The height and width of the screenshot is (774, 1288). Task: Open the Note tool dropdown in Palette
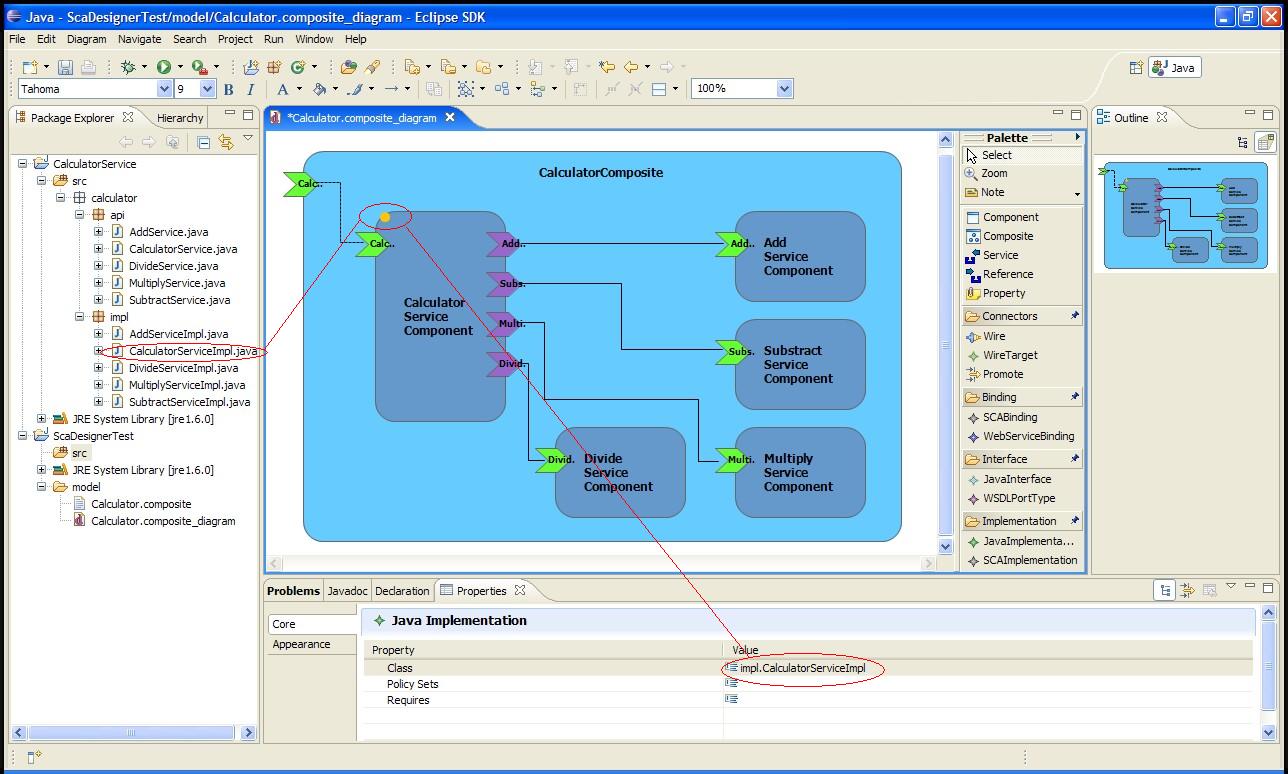(x=1077, y=193)
